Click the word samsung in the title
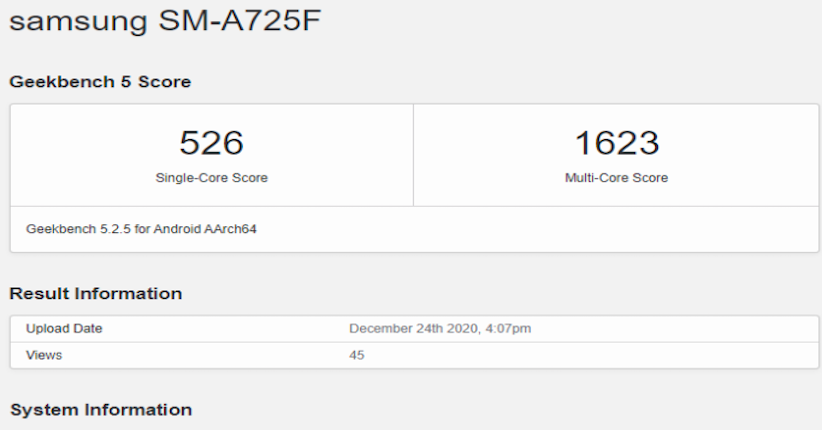The image size is (822, 430). 78,22
